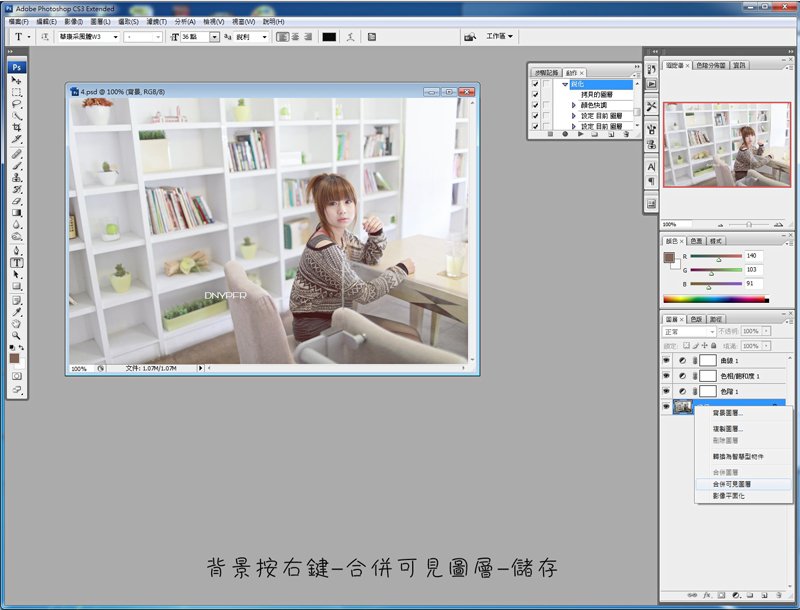
Task: Switch to the 色版 channels tab
Action: click(696, 319)
